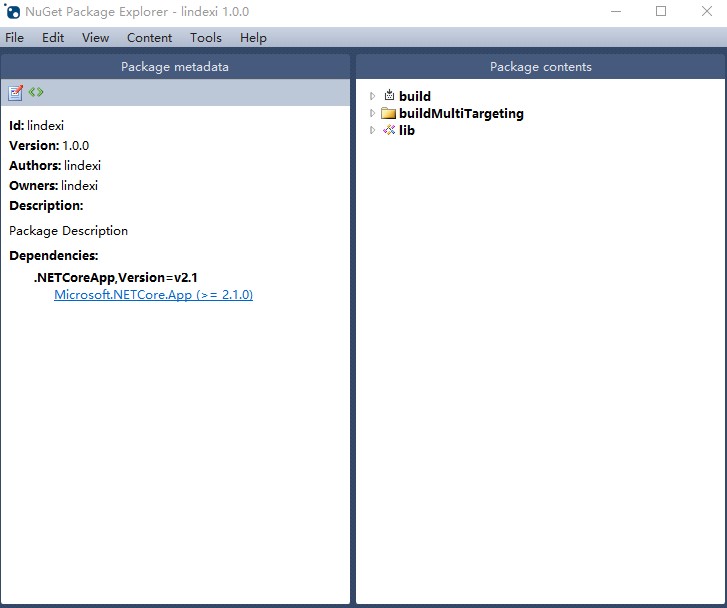Image resolution: width=727 pixels, height=608 pixels.
Task: Click the Edit metadata icon
Action: (x=15, y=92)
